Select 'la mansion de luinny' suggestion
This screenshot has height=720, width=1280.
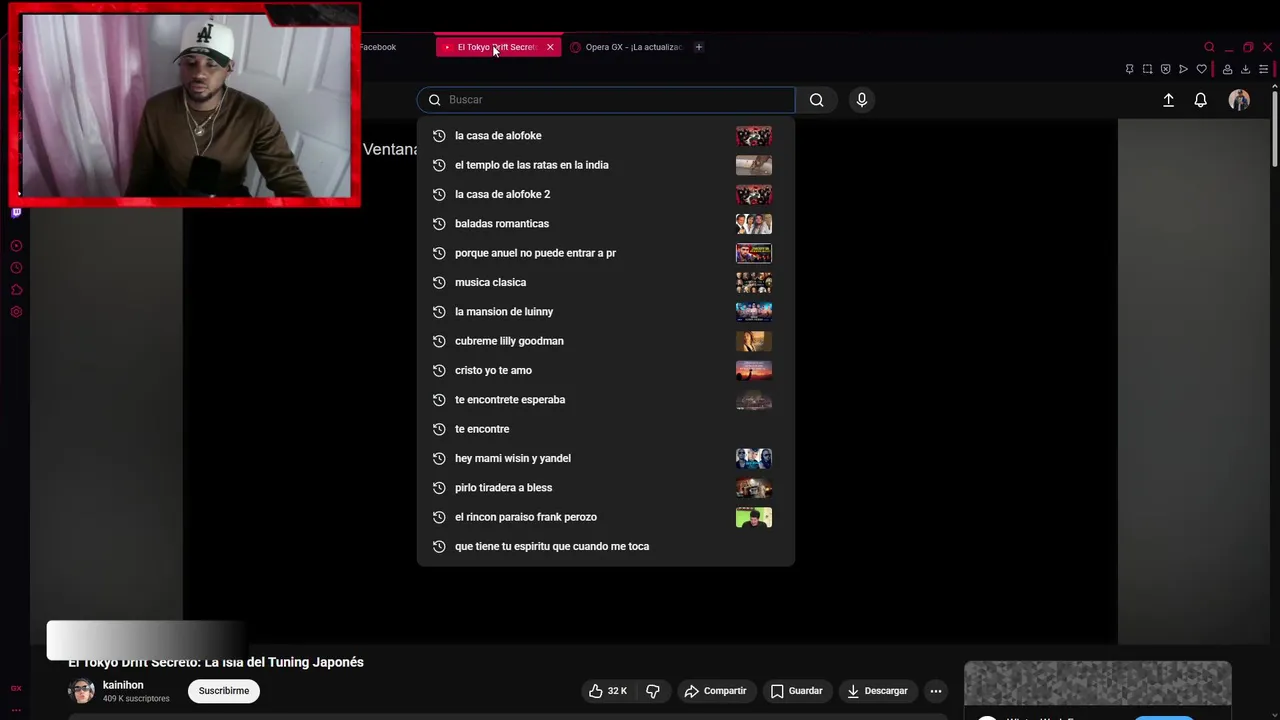pyautogui.click(x=606, y=312)
